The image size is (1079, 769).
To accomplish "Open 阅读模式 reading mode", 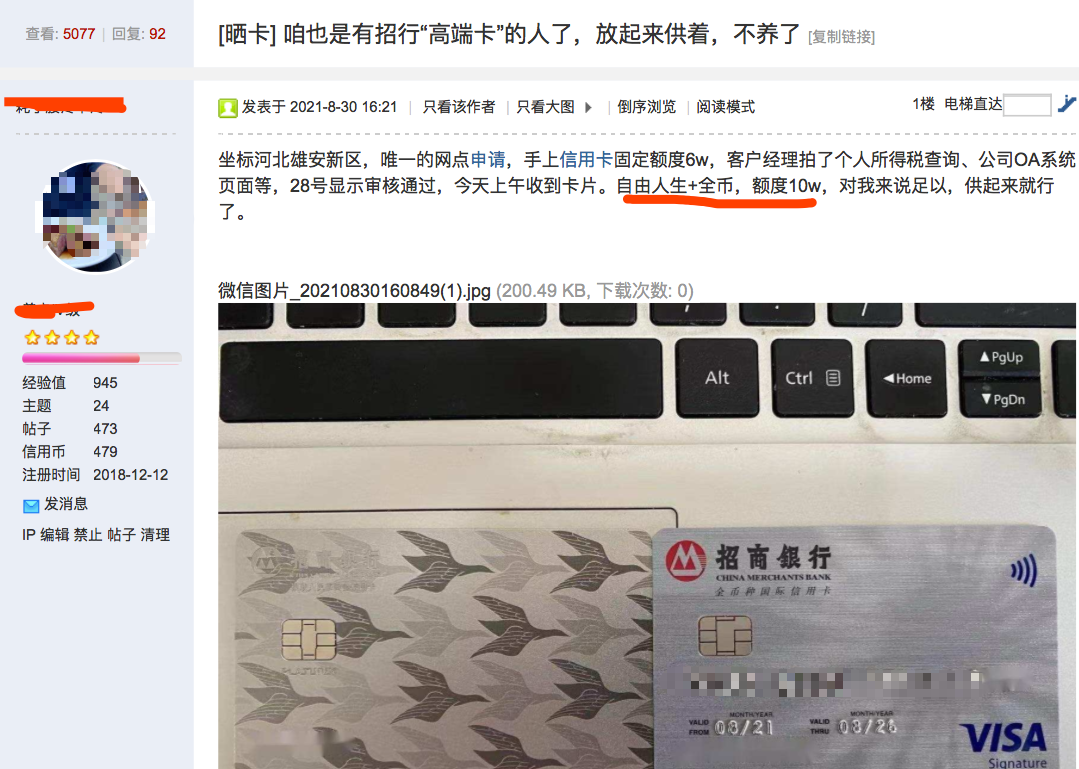I will coord(725,107).
